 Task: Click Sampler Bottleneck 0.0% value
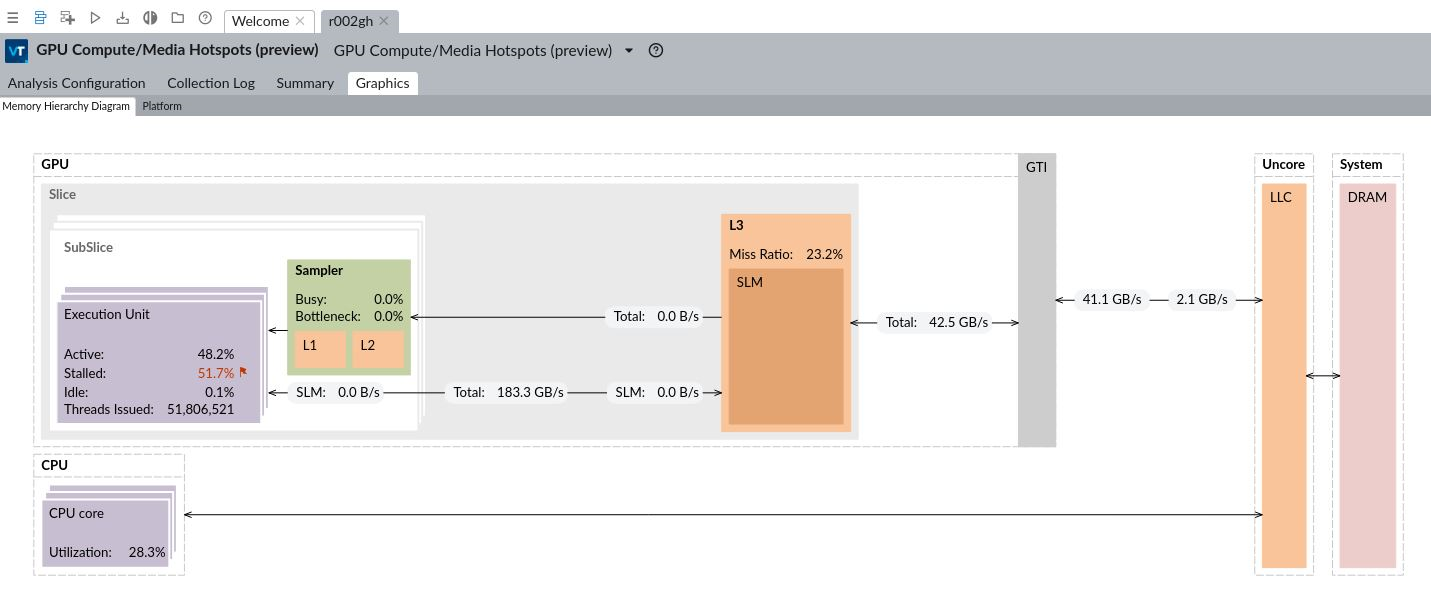coord(388,316)
